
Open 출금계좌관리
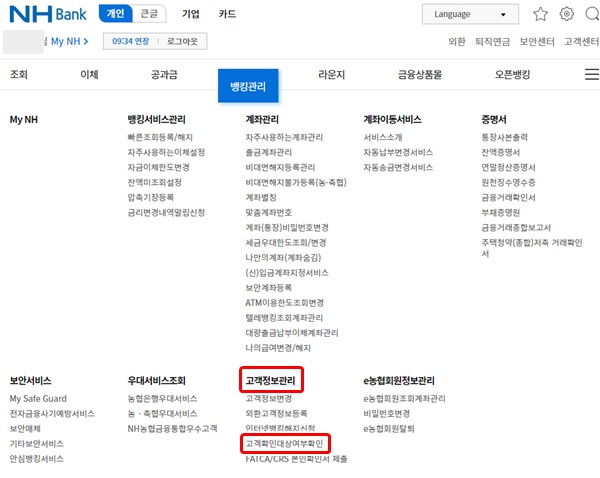pos(269,152)
